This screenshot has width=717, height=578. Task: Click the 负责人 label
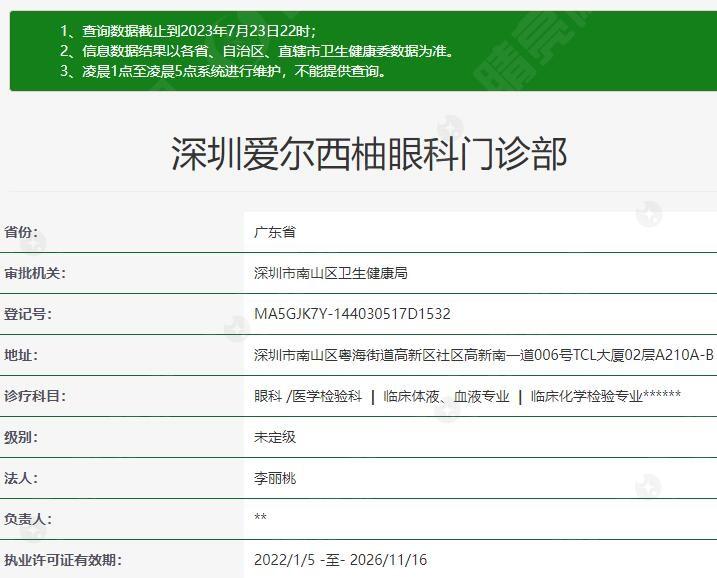coord(28,519)
